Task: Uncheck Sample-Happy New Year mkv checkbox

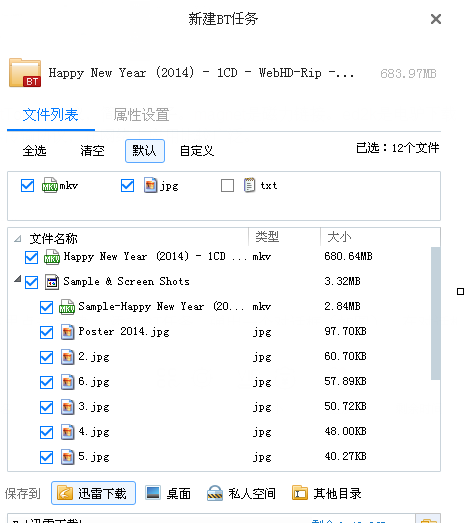Action: tap(46, 307)
